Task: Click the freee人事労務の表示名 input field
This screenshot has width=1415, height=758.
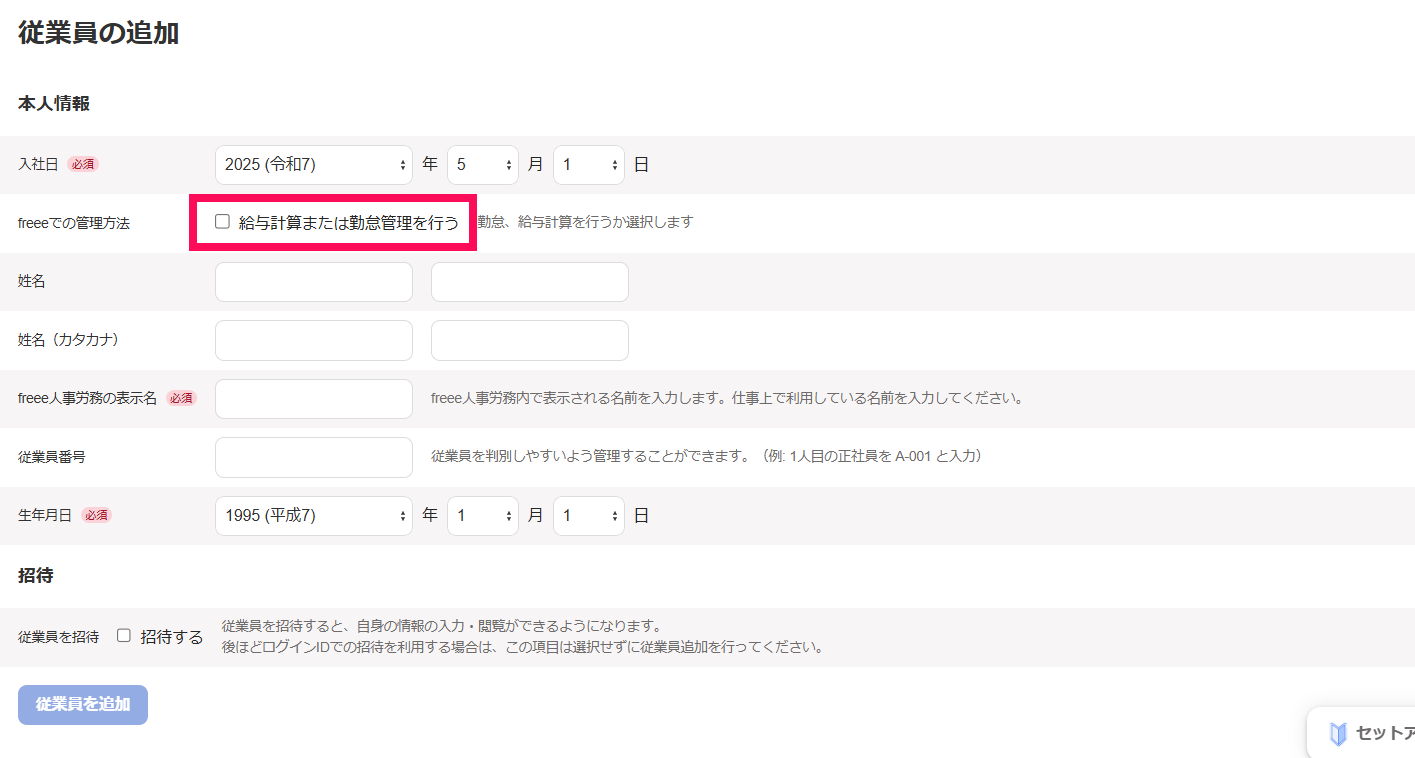Action: pyautogui.click(x=314, y=399)
